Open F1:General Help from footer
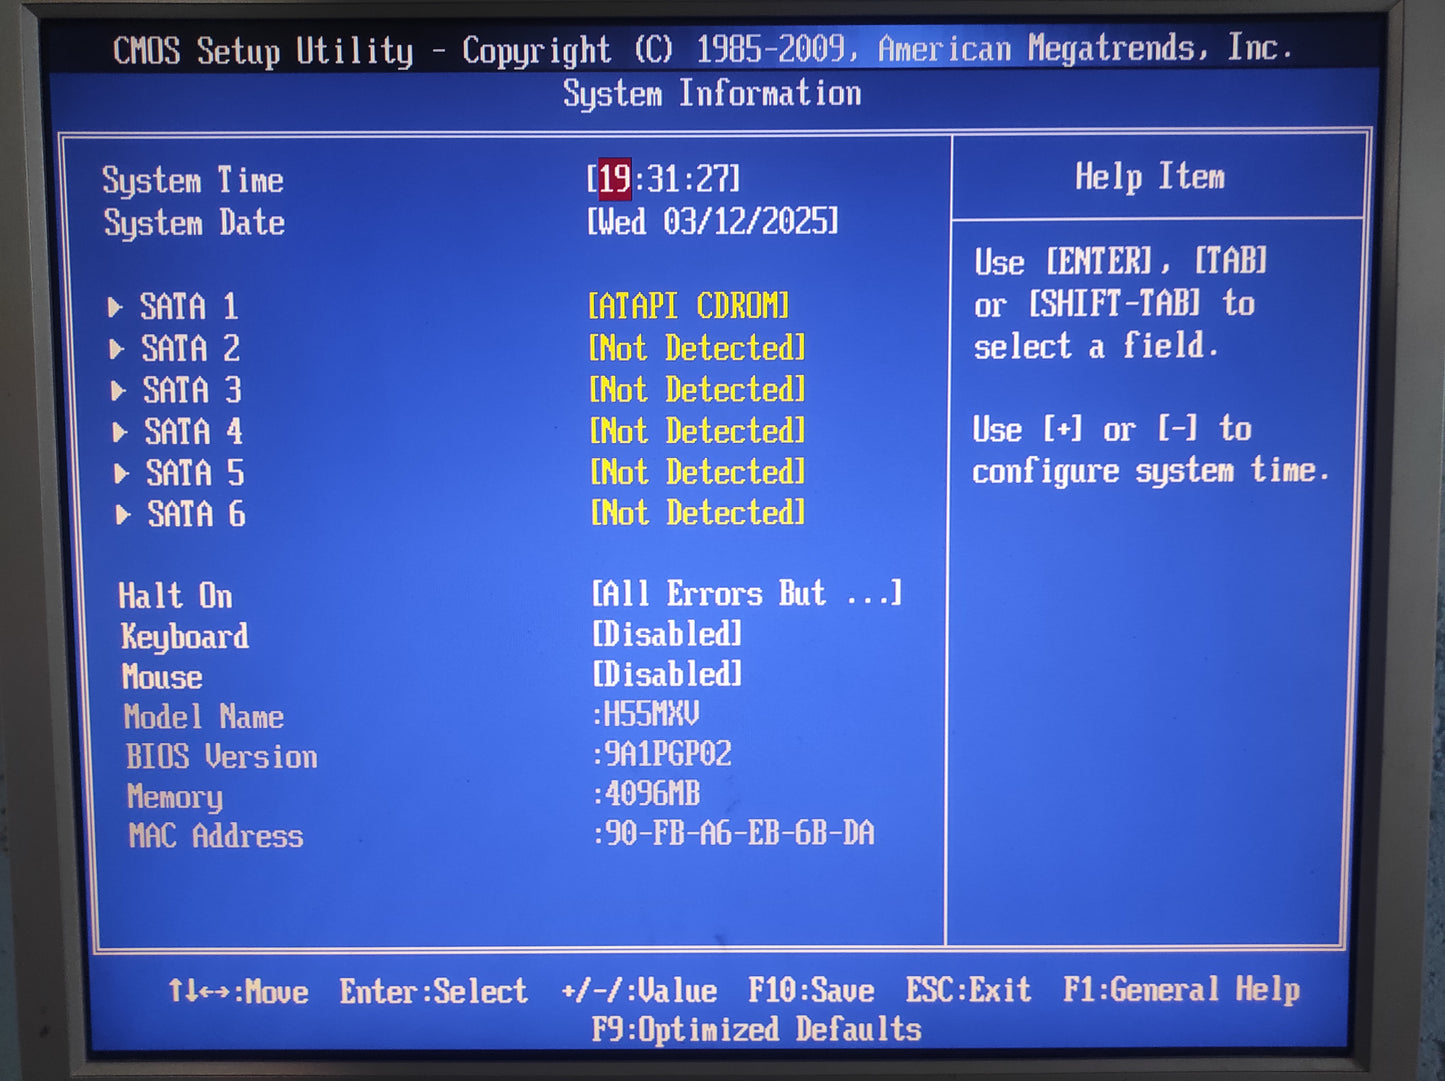1445x1081 pixels. [x=1181, y=990]
